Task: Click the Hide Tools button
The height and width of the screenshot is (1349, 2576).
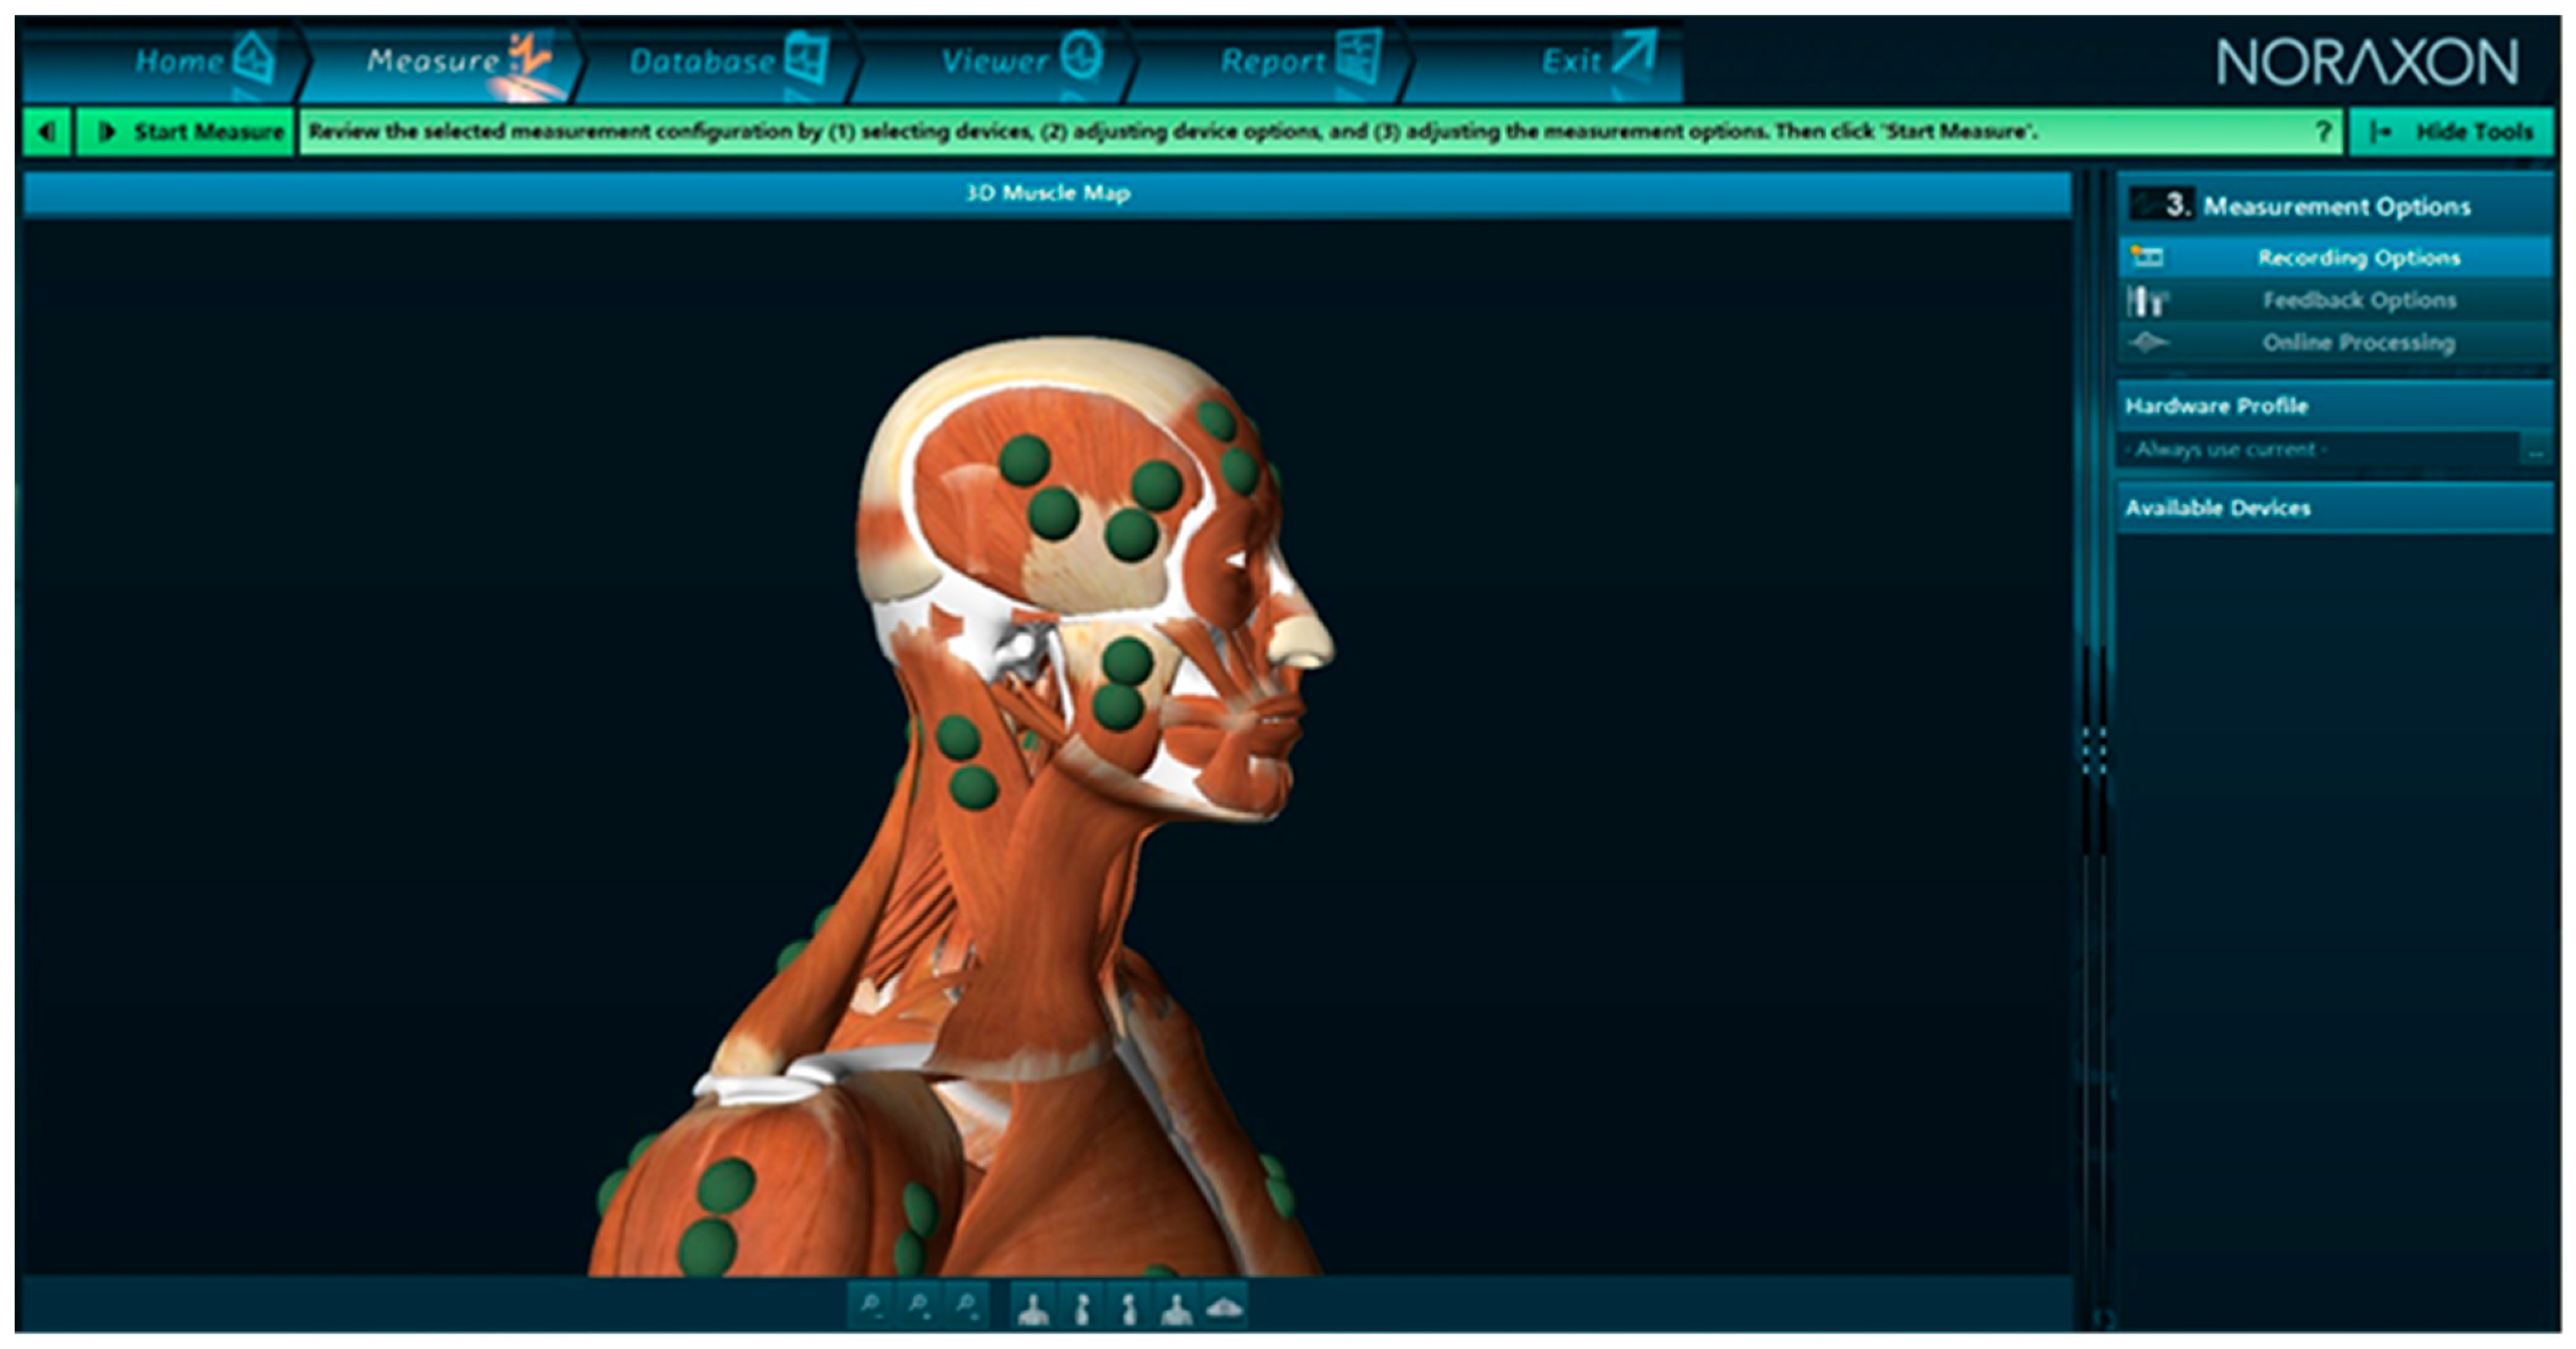Action: click(x=2451, y=132)
